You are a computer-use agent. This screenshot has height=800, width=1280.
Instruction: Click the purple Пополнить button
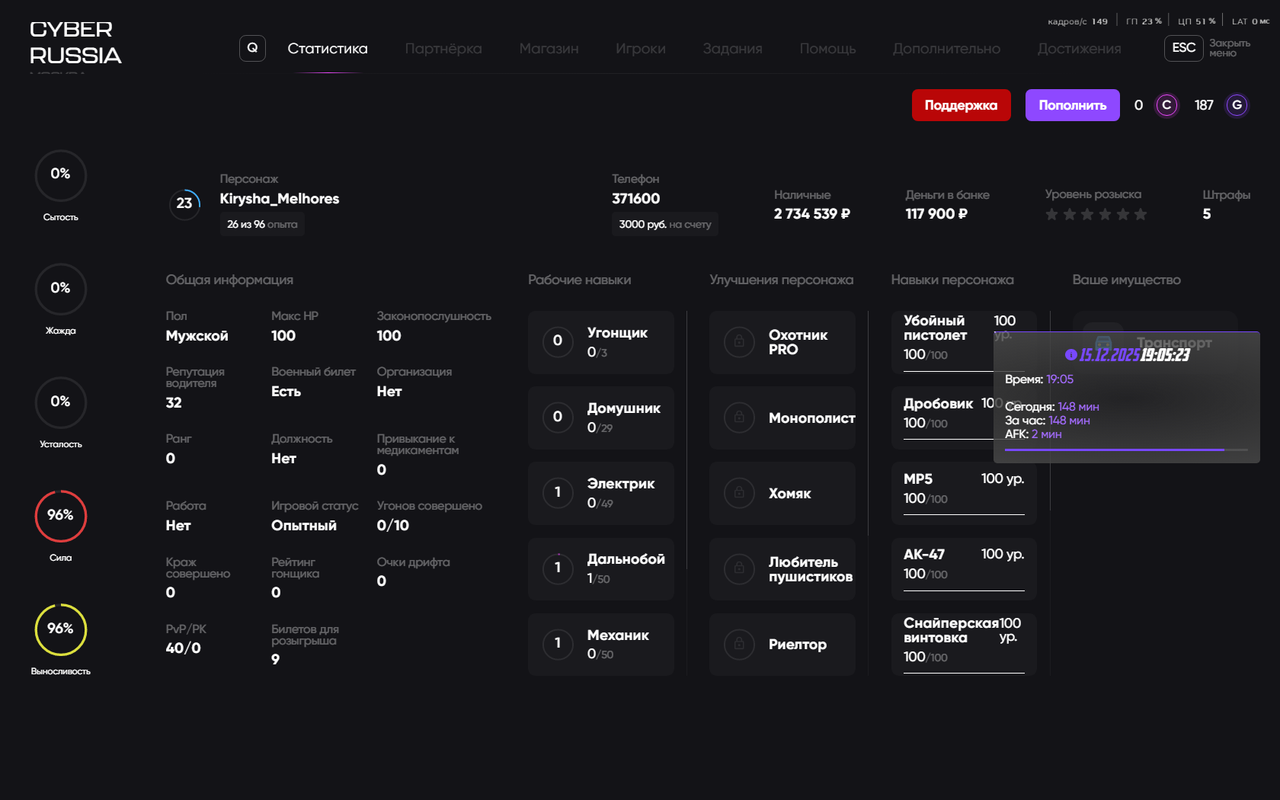point(1072,105)
